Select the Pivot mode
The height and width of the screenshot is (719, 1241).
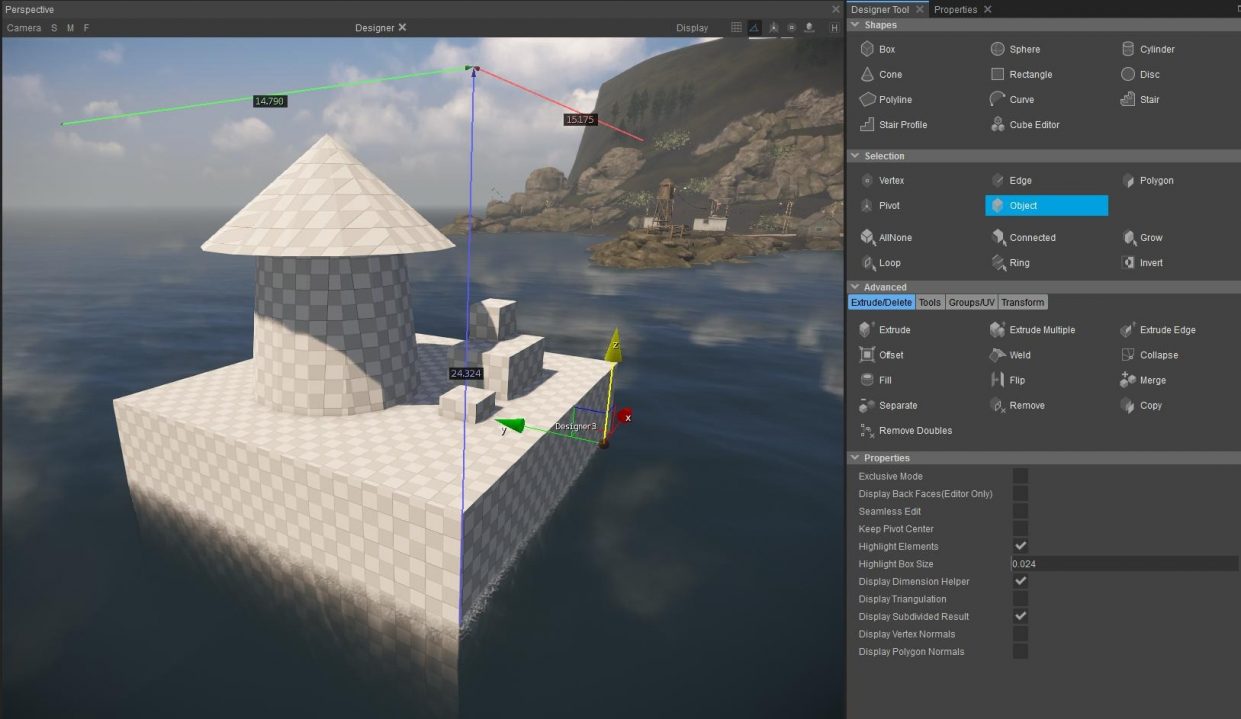(x=880, y=205)
